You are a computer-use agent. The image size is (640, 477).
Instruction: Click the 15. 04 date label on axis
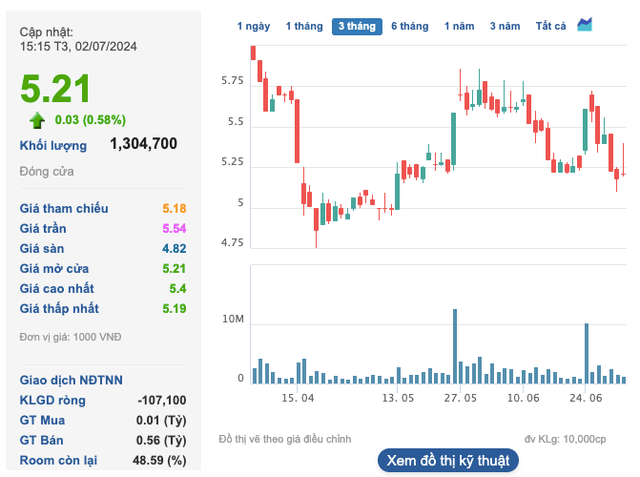(x=298, y=398)
